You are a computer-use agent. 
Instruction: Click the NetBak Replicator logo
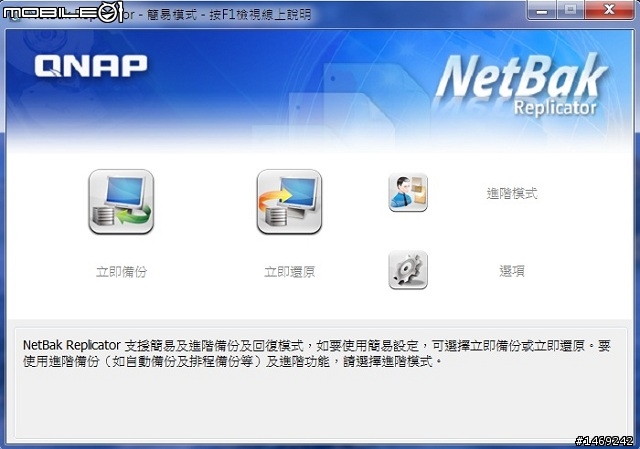point(520,84)
